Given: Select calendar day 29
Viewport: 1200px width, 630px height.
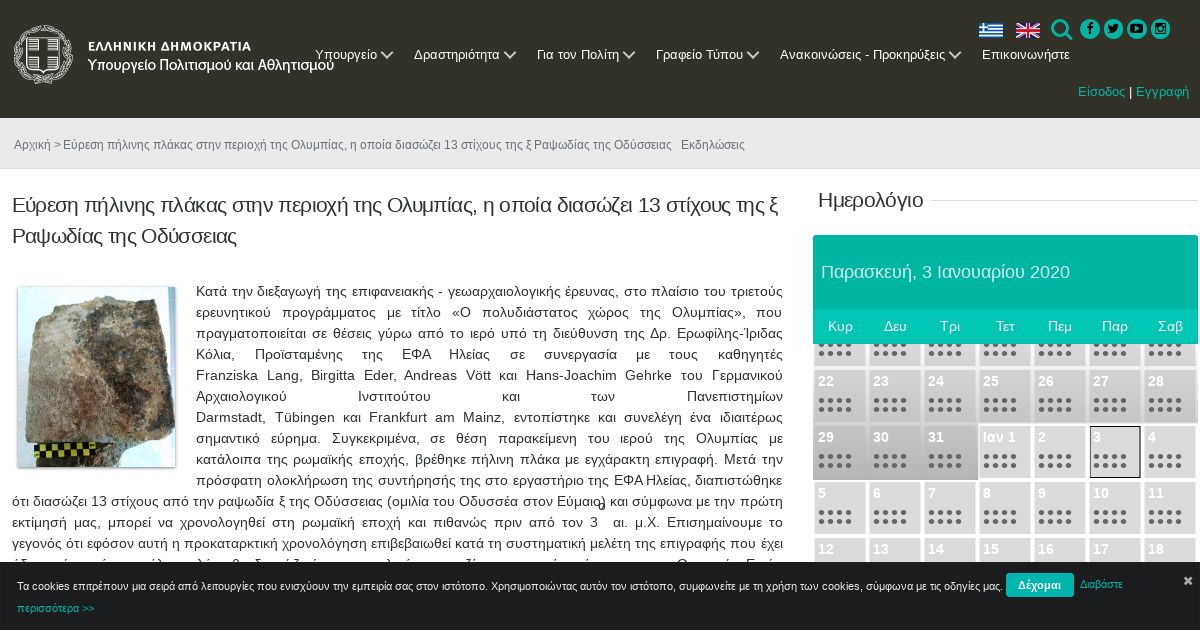Looking at the screenshot, I should 839,452.
